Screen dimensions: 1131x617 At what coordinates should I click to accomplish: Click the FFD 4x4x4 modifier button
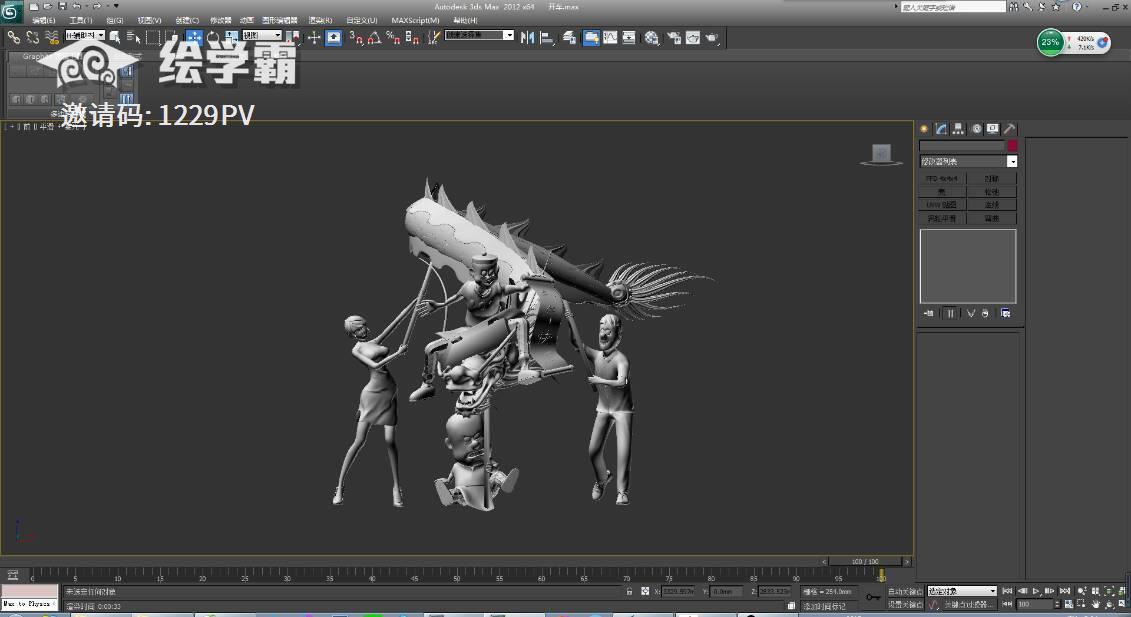(x=942, y=178)
